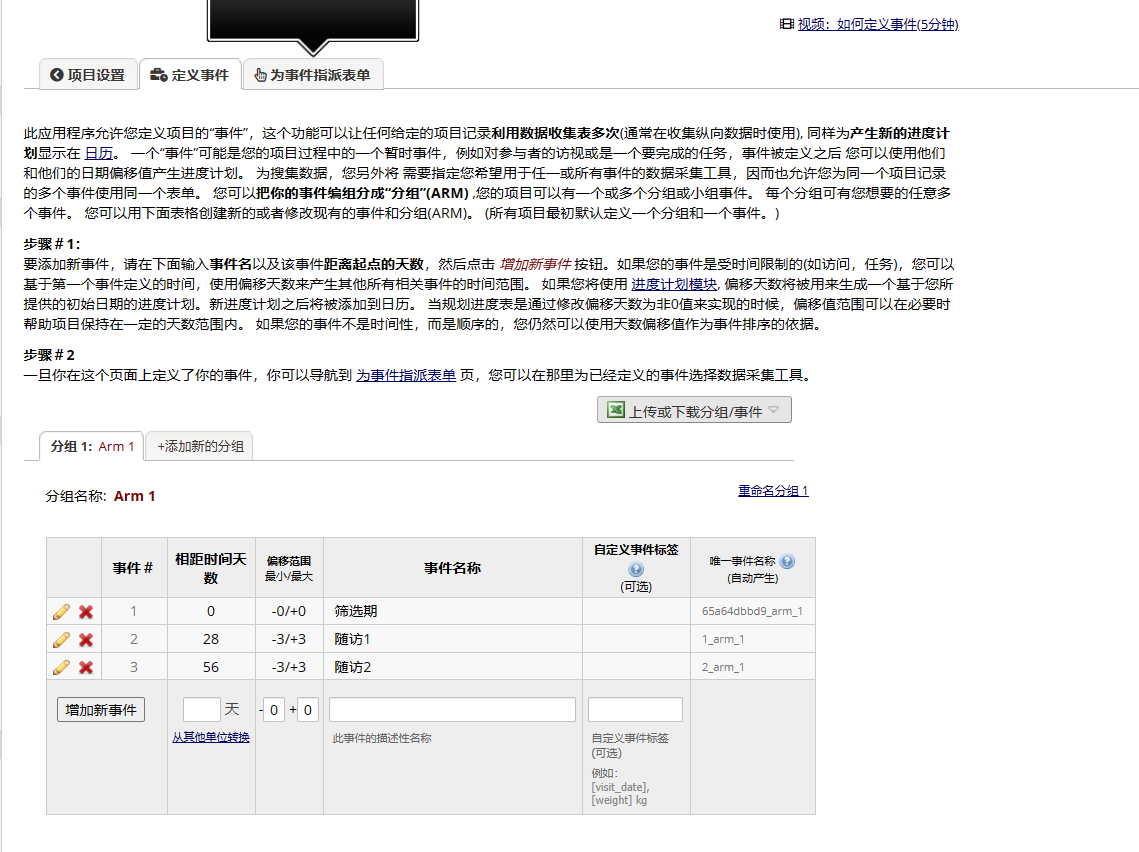Switch to the 项目设置 tab
The height and width of the screenshot is (852, 1139).
(88, 74)
